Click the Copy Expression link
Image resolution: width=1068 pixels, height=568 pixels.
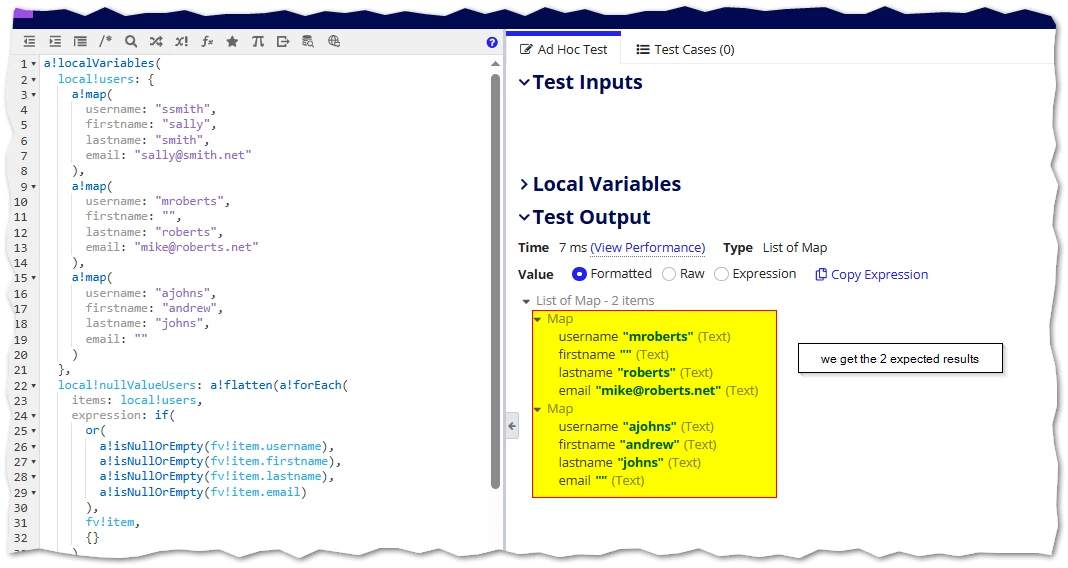[x=879, y=274]
